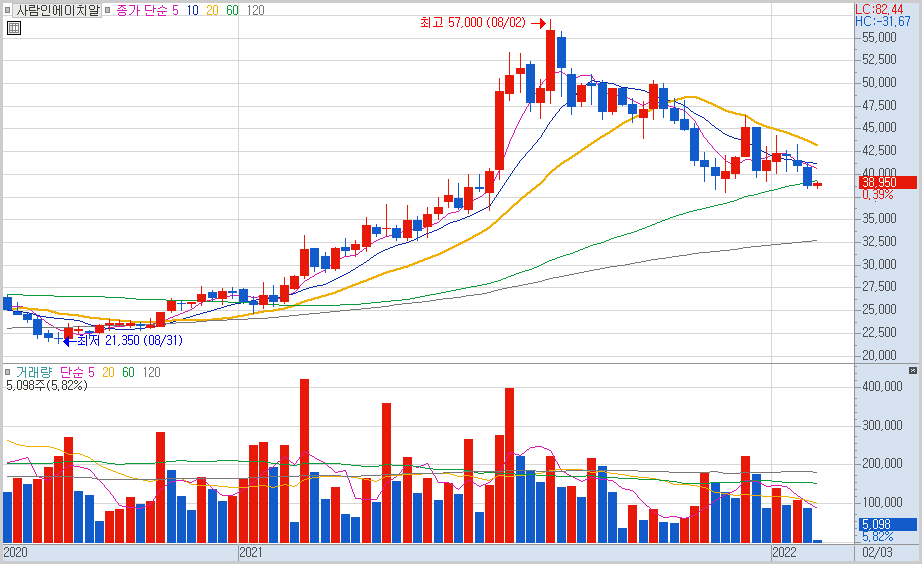922x564 pixels.
Task: Click the 35,000 price axis label
Action: pyautogui.click(x=879, y=218)
